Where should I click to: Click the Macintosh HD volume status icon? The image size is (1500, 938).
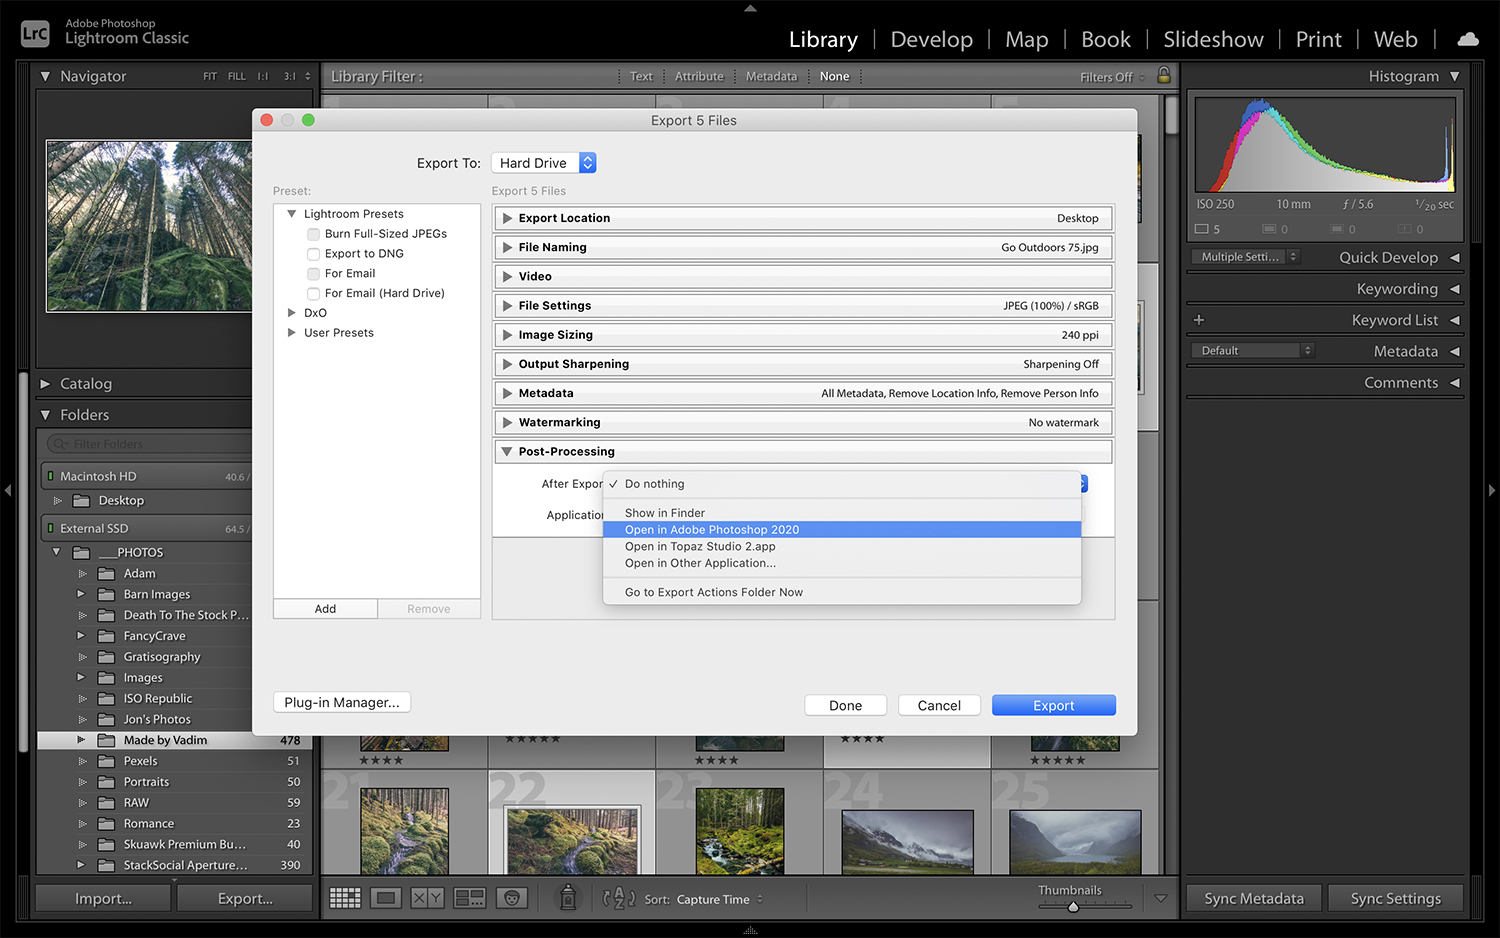click(51, 476)
